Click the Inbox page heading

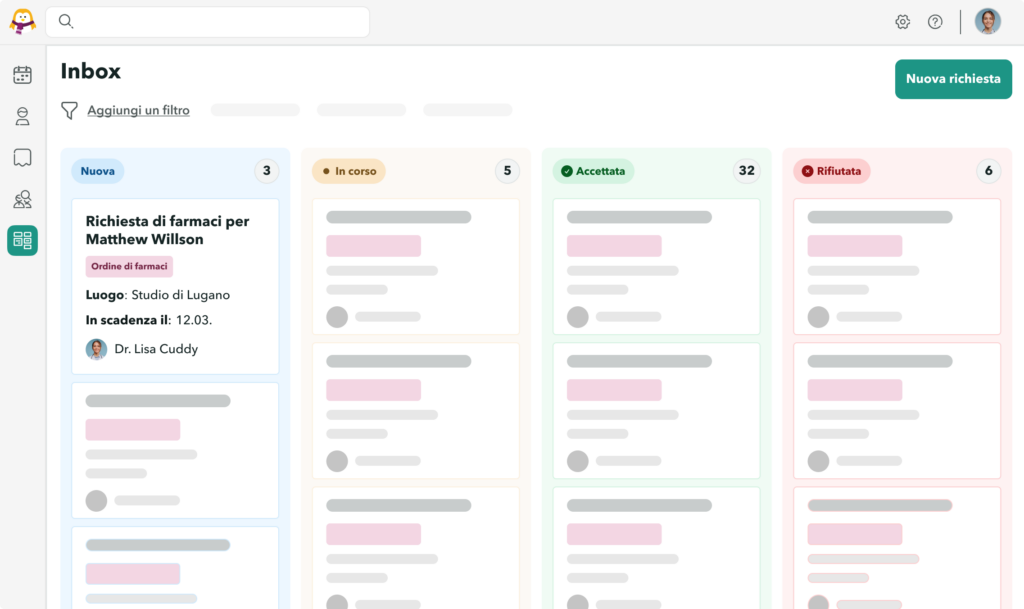[x=91, y=71]
